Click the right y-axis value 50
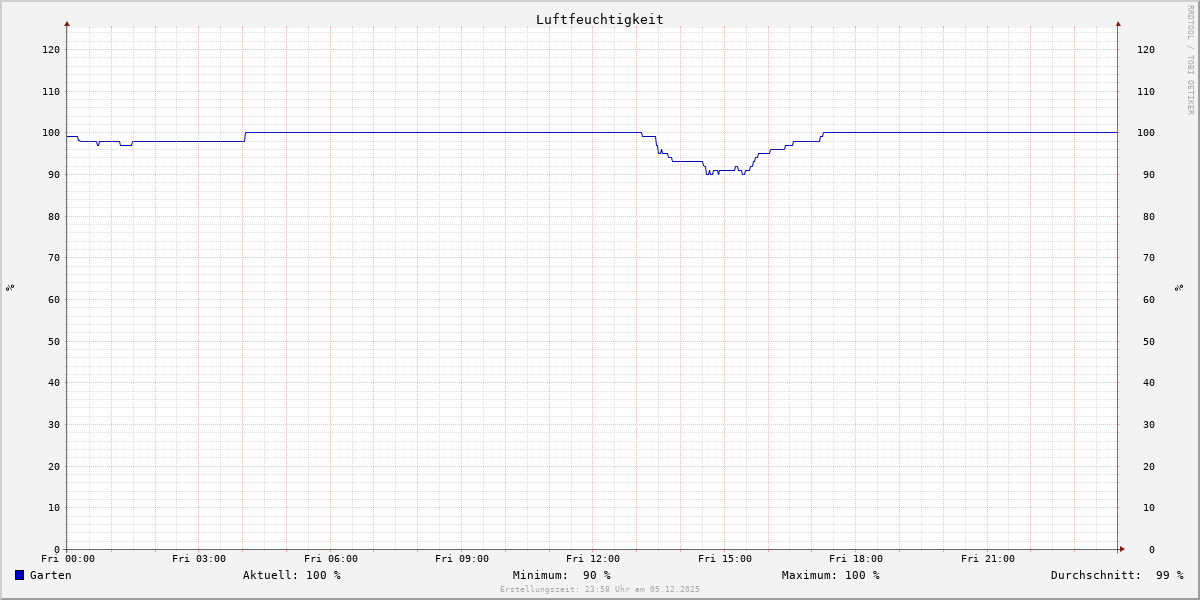 [x=1149, y=341]
